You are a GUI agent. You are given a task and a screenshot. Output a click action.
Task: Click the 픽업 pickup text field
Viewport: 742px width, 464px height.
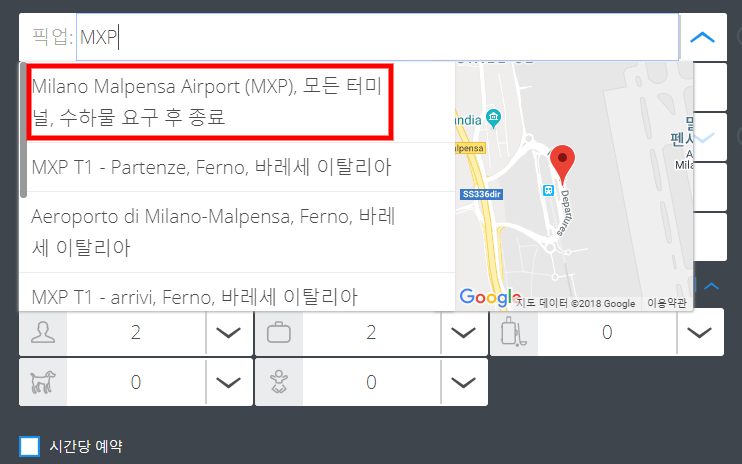(x=378, y=38)
